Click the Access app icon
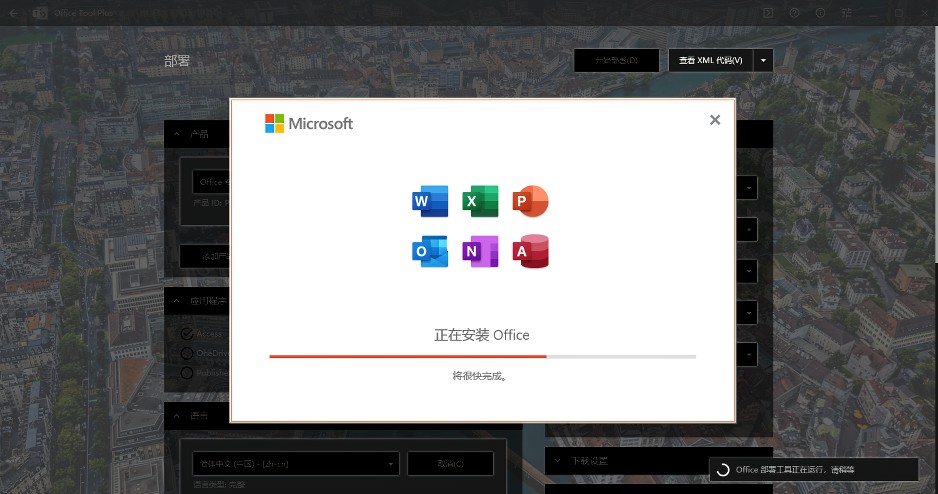 click(531, 251)
